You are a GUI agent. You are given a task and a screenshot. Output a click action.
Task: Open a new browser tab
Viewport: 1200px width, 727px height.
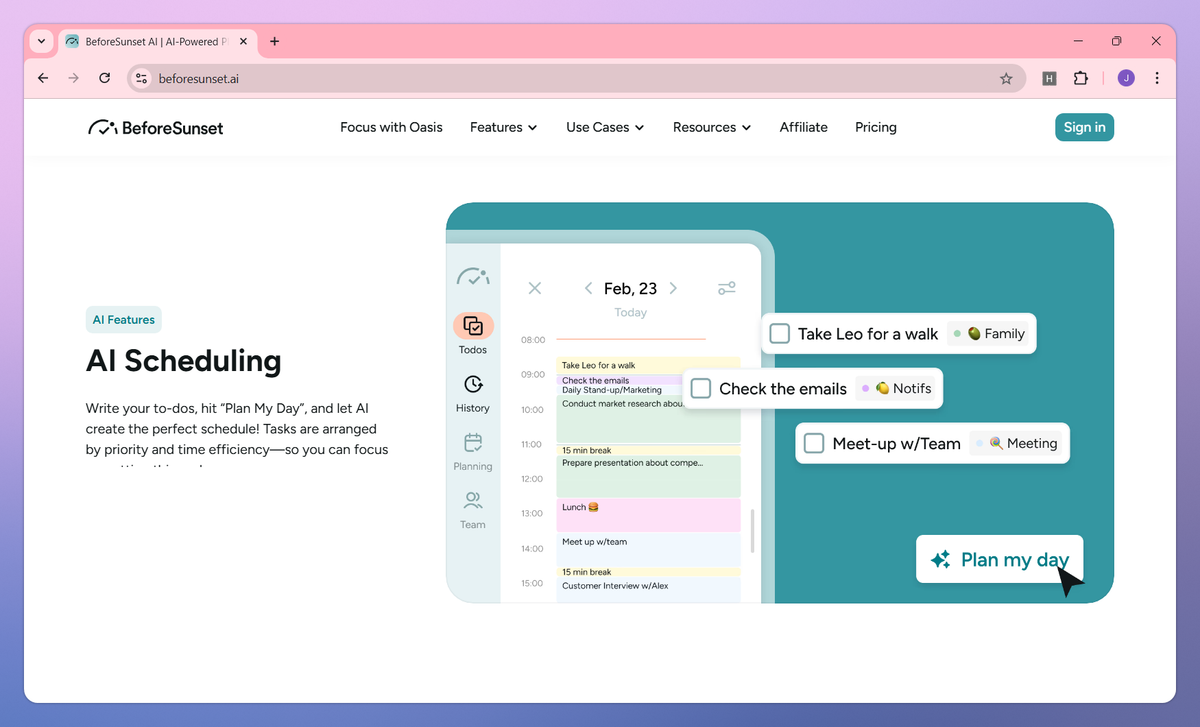click(x=274, y=41)
